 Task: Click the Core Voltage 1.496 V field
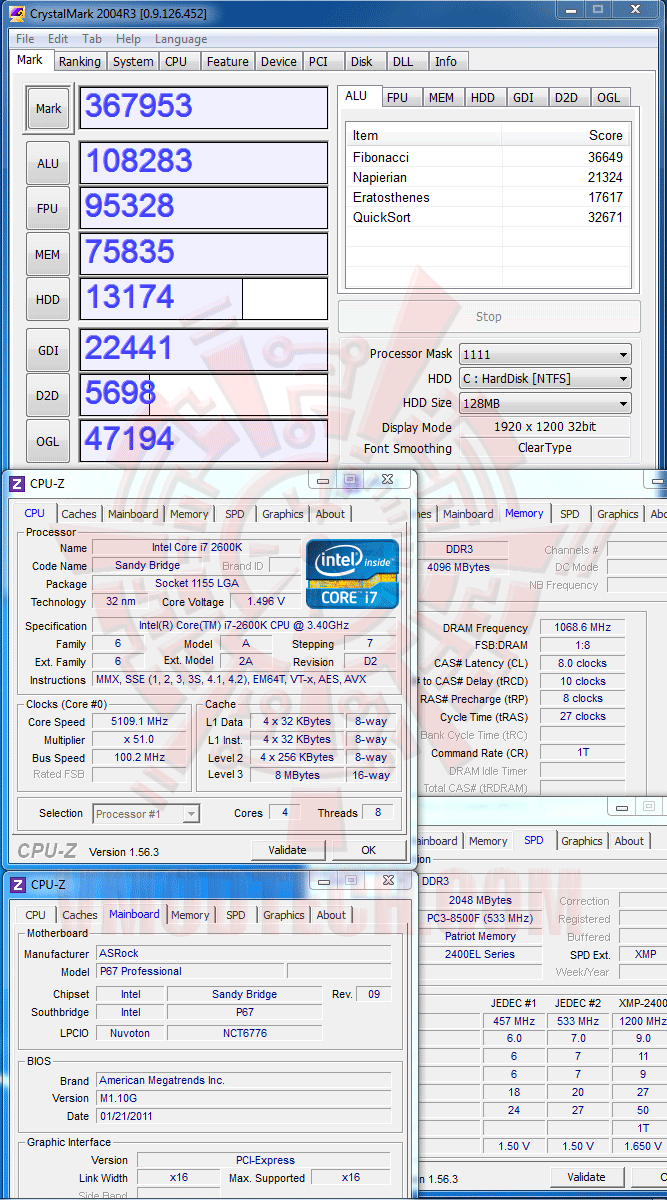click(265, 602)
